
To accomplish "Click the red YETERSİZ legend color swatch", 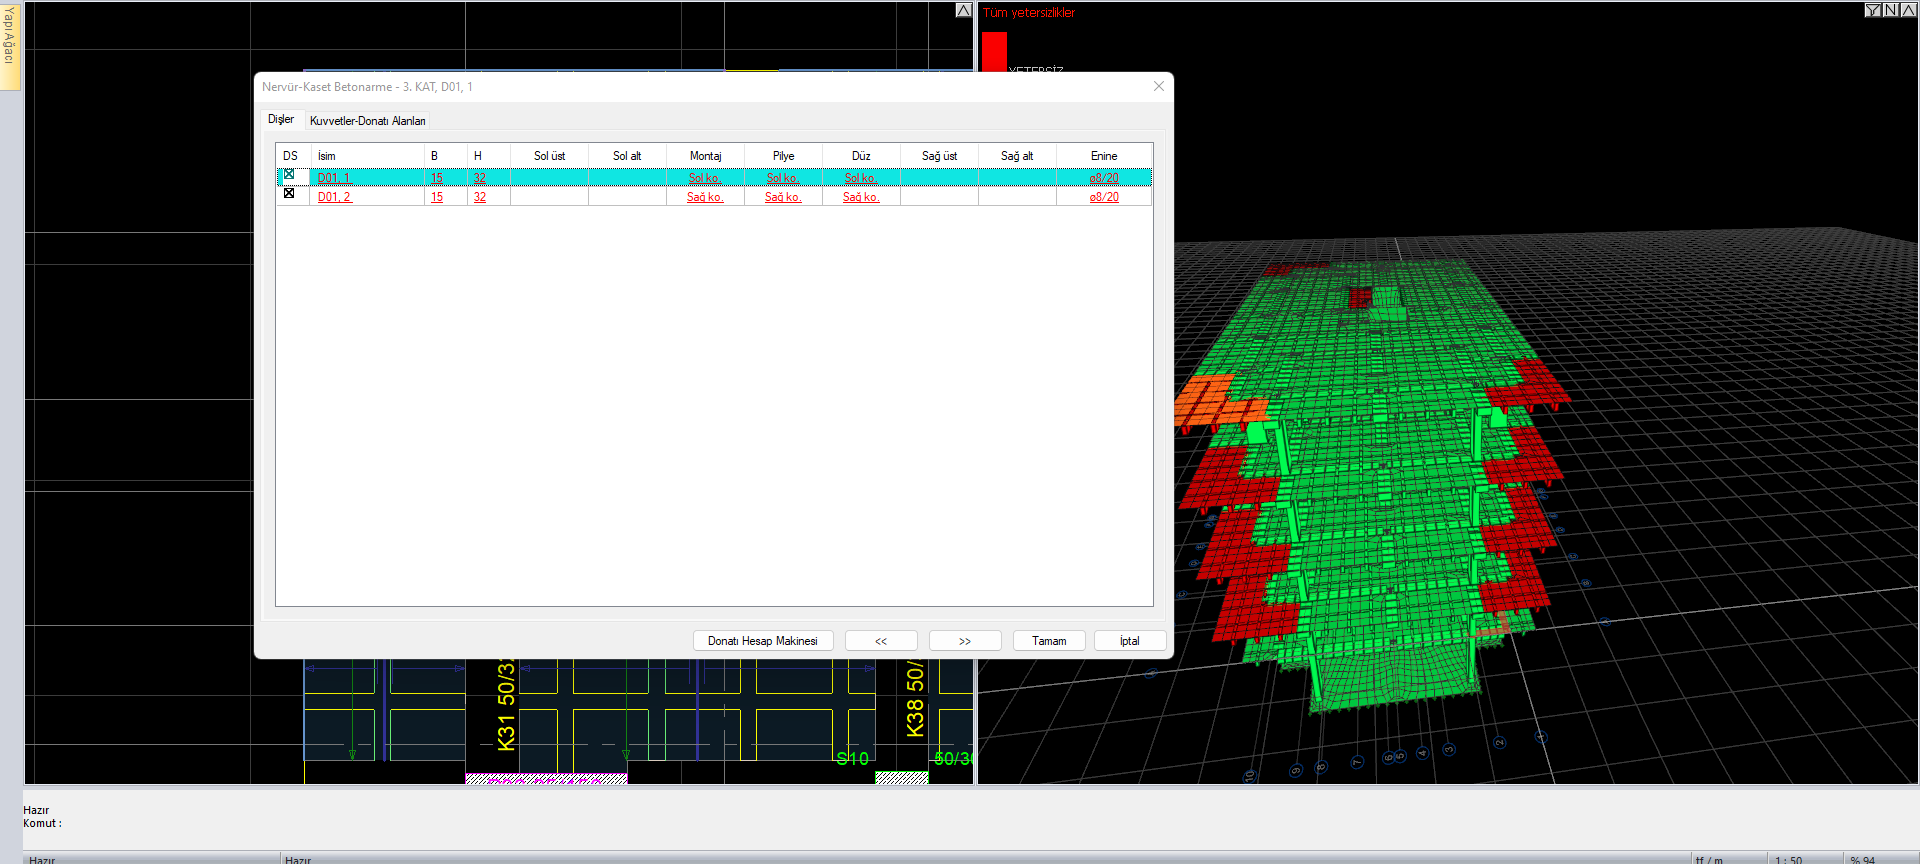I will [x=994, y=51].
